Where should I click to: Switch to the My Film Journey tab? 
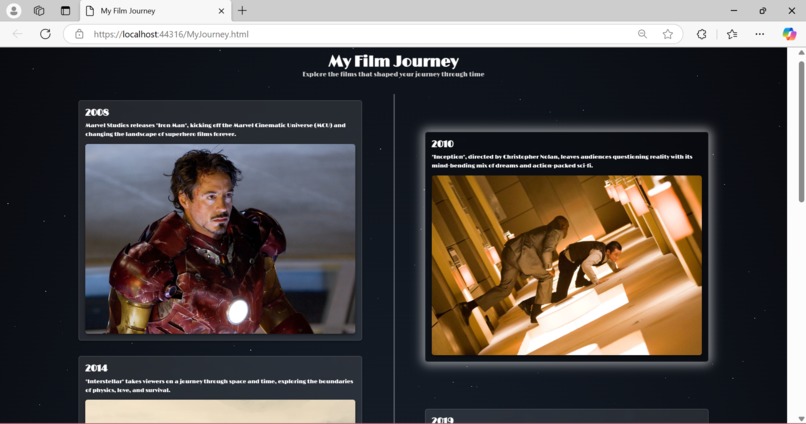pyautogui.click(x=155, y=11)
